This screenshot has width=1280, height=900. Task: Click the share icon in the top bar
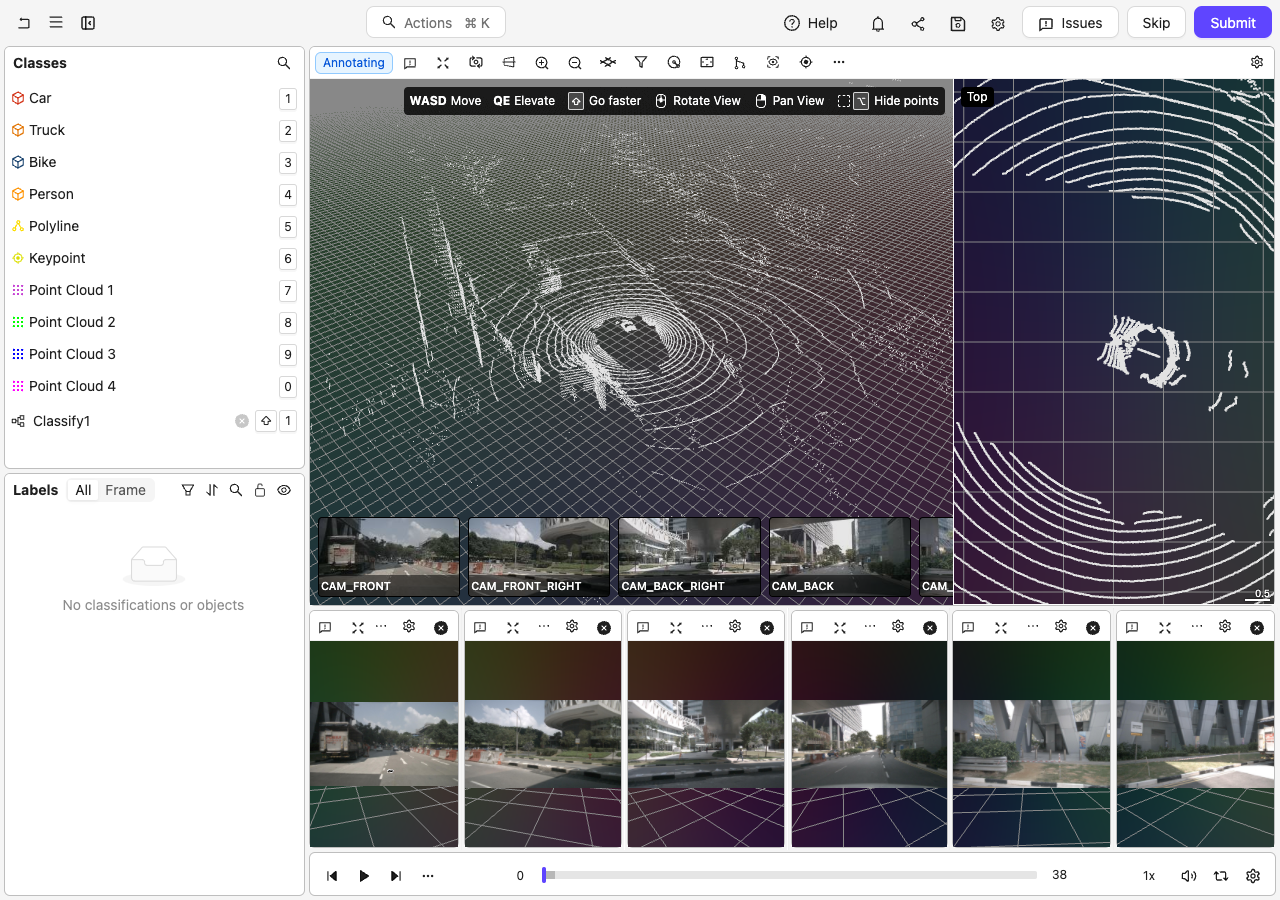pyautogui.click(x=918, y=24)
